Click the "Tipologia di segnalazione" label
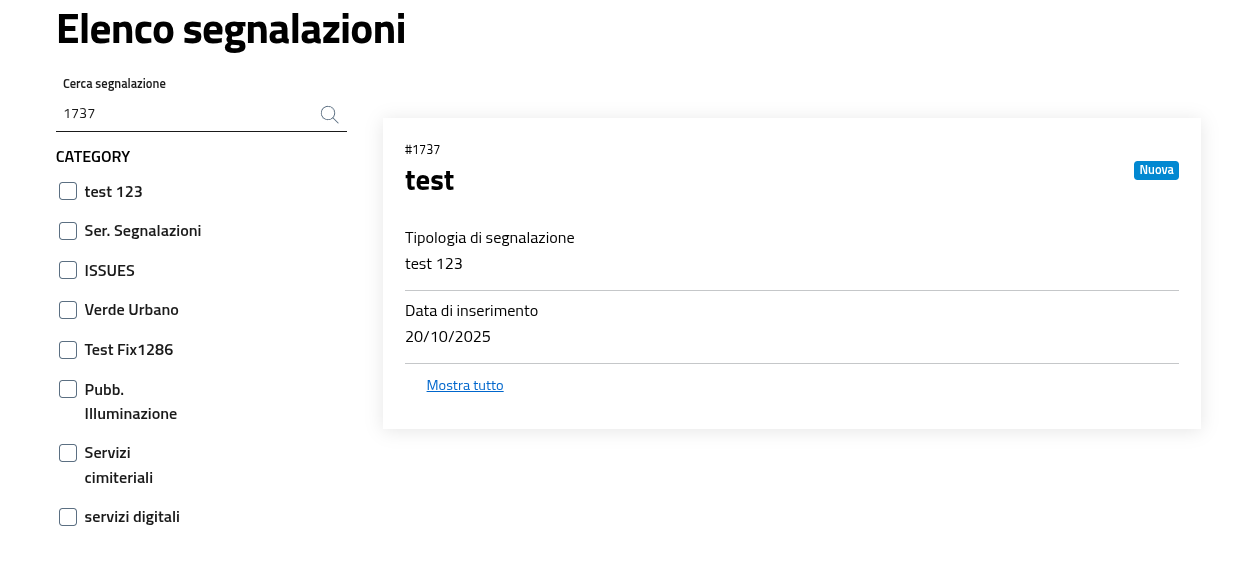1256x571 pixels. [489, 238]
